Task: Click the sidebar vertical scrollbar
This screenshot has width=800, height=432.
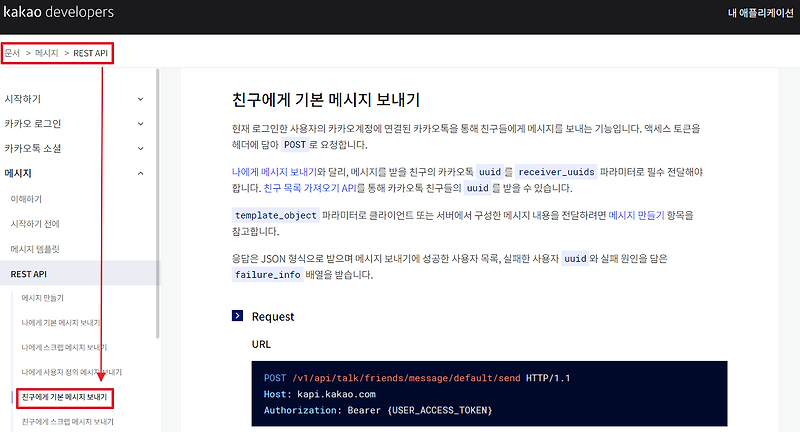Action: point(158,204)
